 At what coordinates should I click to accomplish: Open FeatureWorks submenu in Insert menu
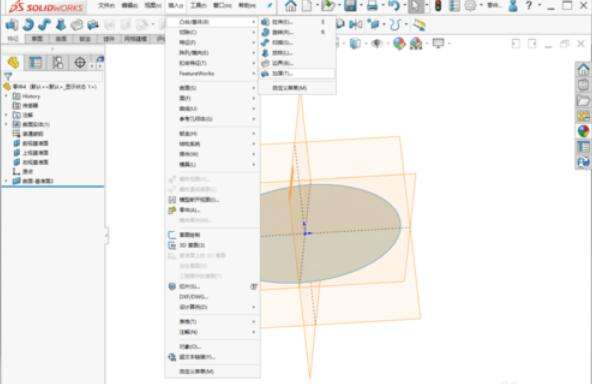pyautogui.click(x=213, y=73)
